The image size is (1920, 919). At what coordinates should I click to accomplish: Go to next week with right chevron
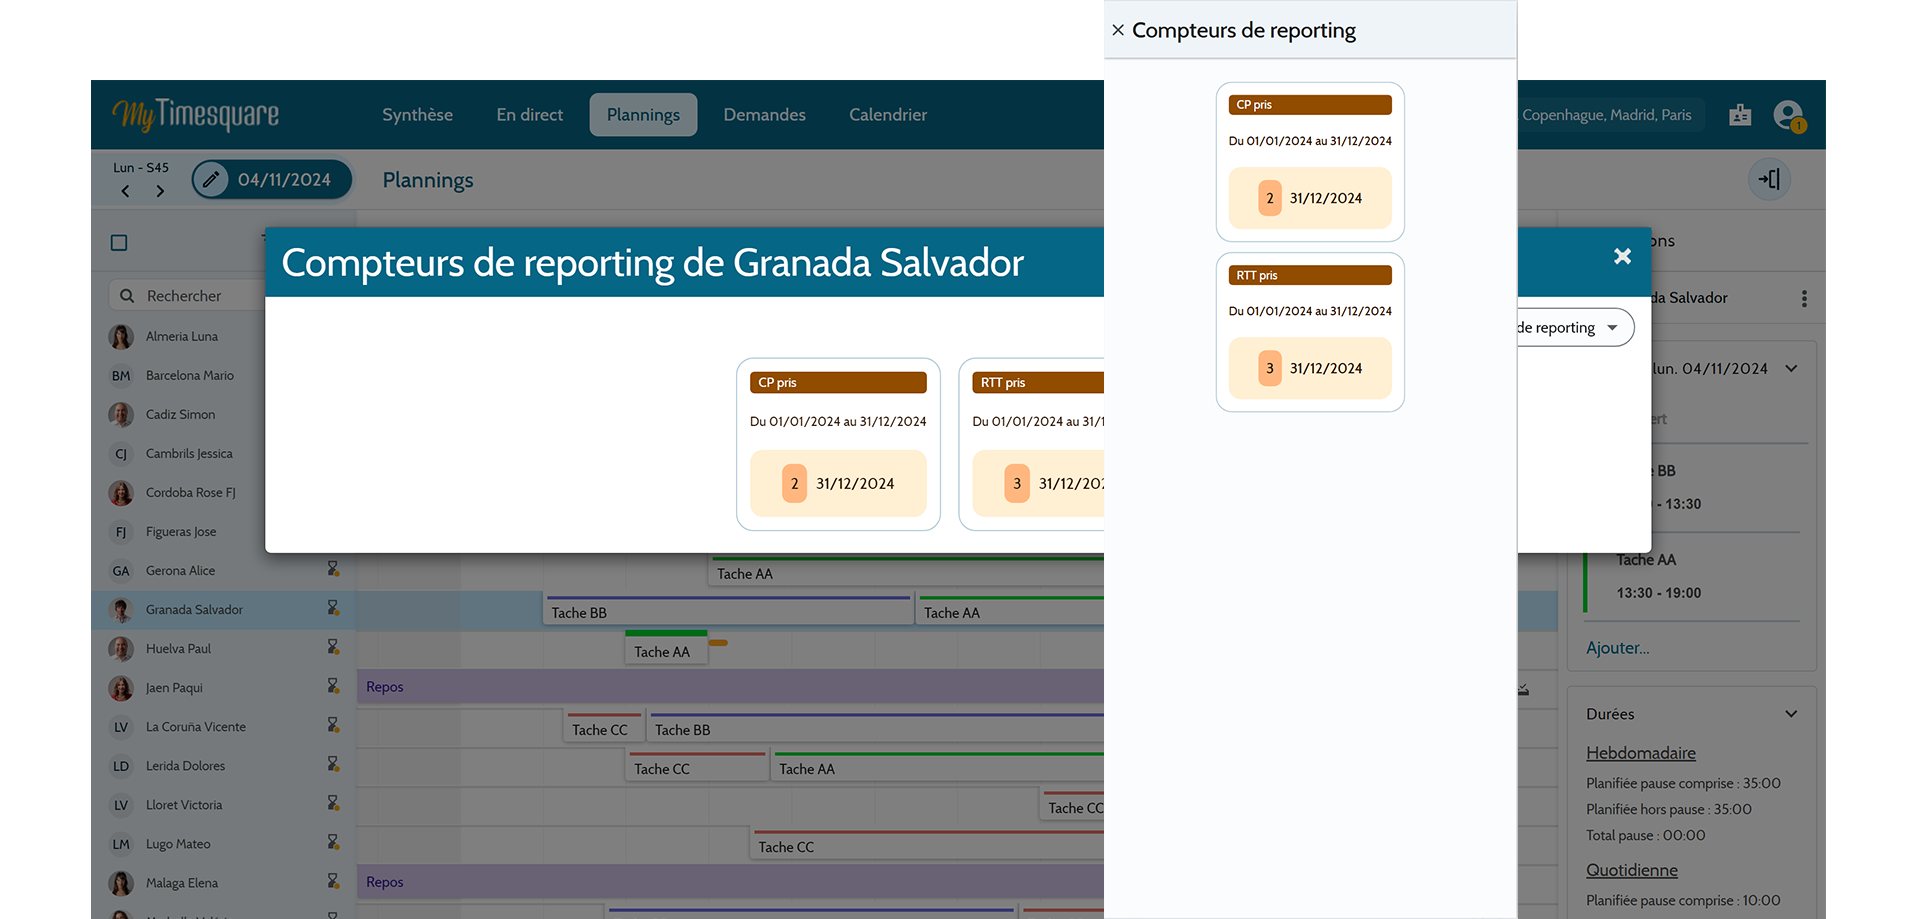tap(160, 191)
